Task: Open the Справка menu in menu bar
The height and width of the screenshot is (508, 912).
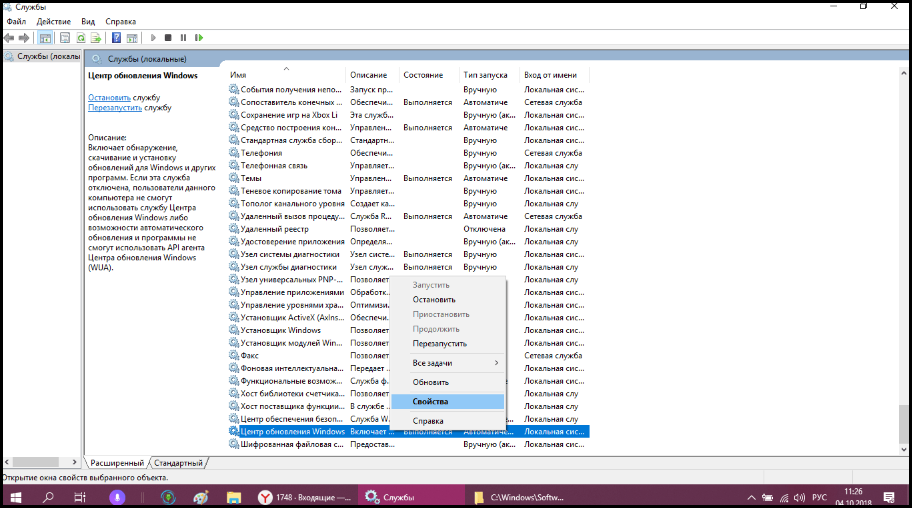Action: [x=120, y=22]
